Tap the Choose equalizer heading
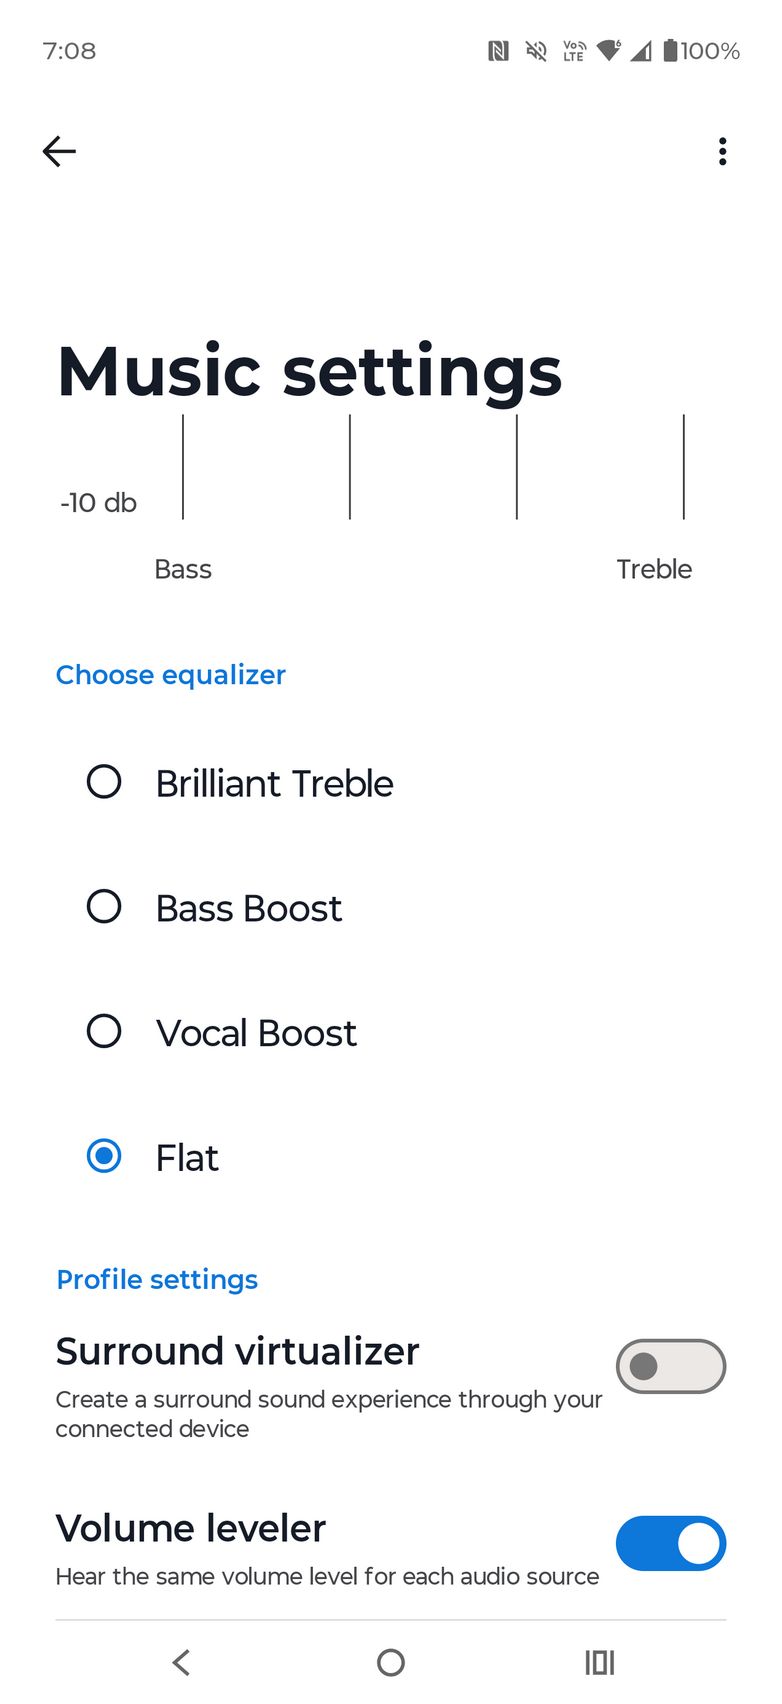This screenshot has width=782, height=1704. (171, 675)
